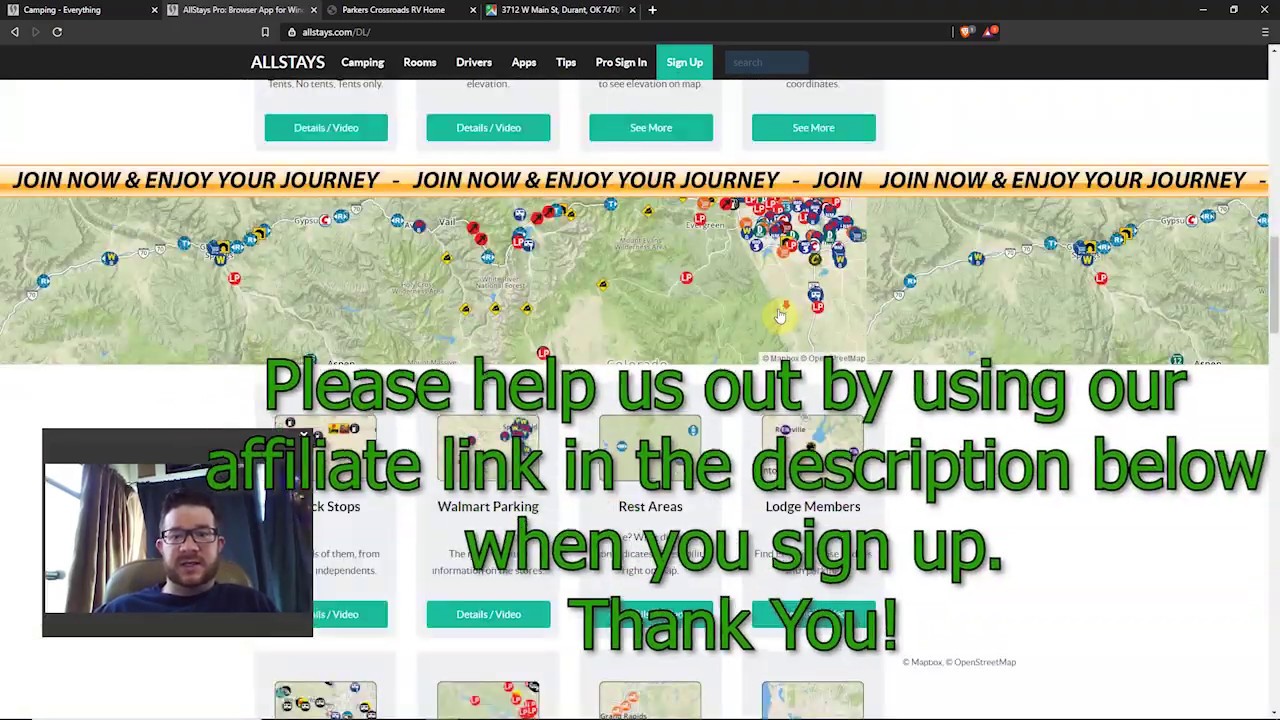Close the AllStays Pro Browser App tab
The height and width of the screenshot is (720, 1280).
(x=314, y=10)
